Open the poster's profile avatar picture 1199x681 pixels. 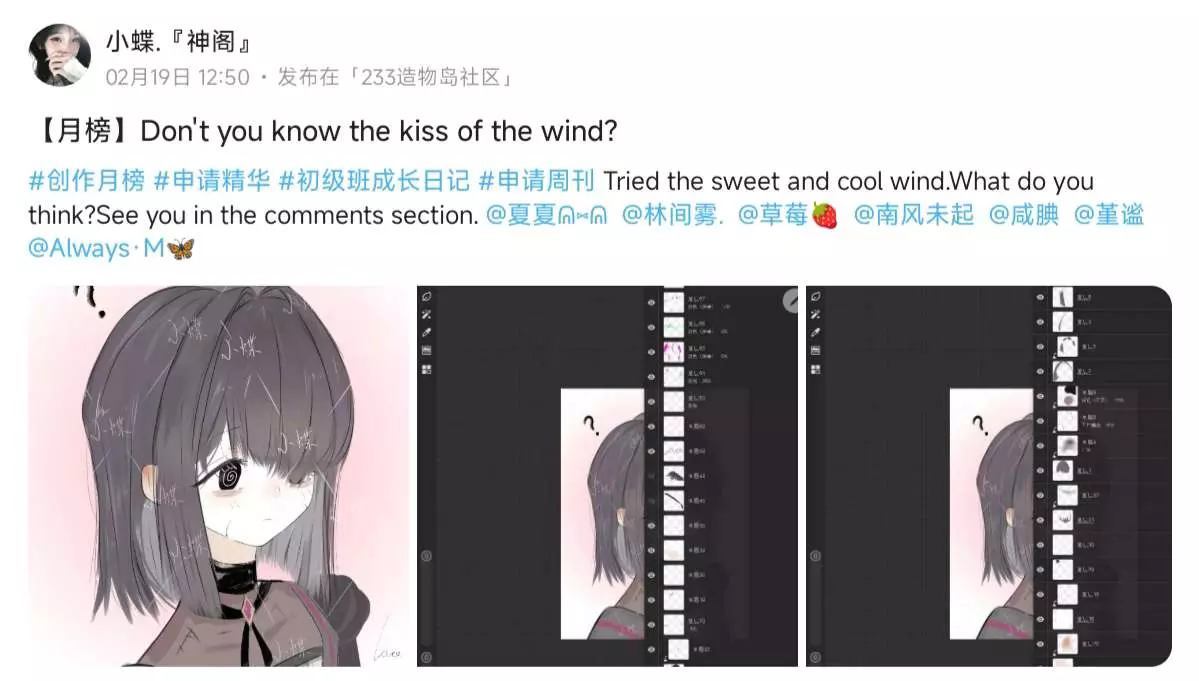[60, 55]
